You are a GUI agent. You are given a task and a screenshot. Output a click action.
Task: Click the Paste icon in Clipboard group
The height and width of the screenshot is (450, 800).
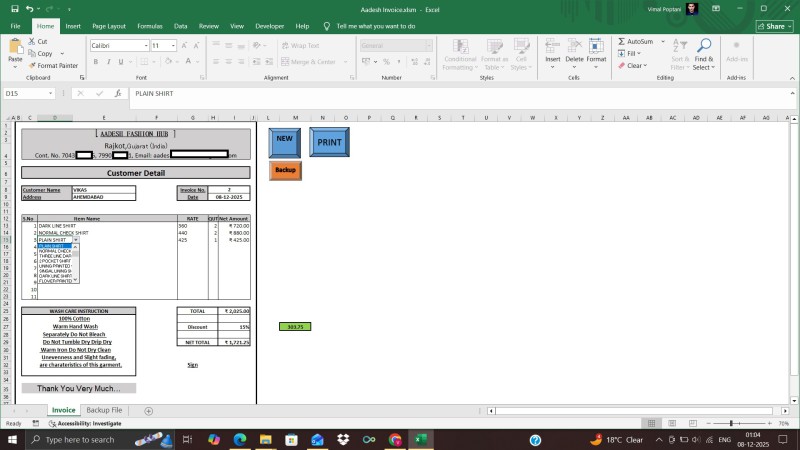[x=14, y=50]
